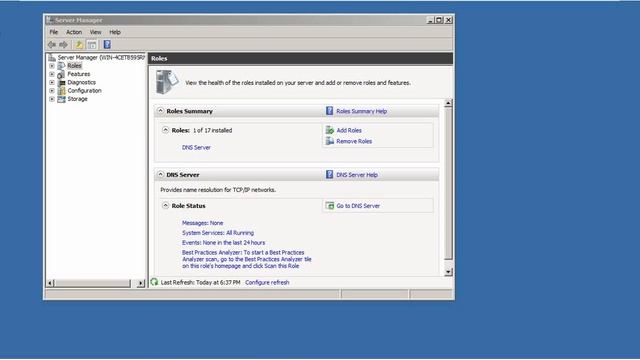The image size is (640, 360).
Task: Open the View menu
Action: 96,32
